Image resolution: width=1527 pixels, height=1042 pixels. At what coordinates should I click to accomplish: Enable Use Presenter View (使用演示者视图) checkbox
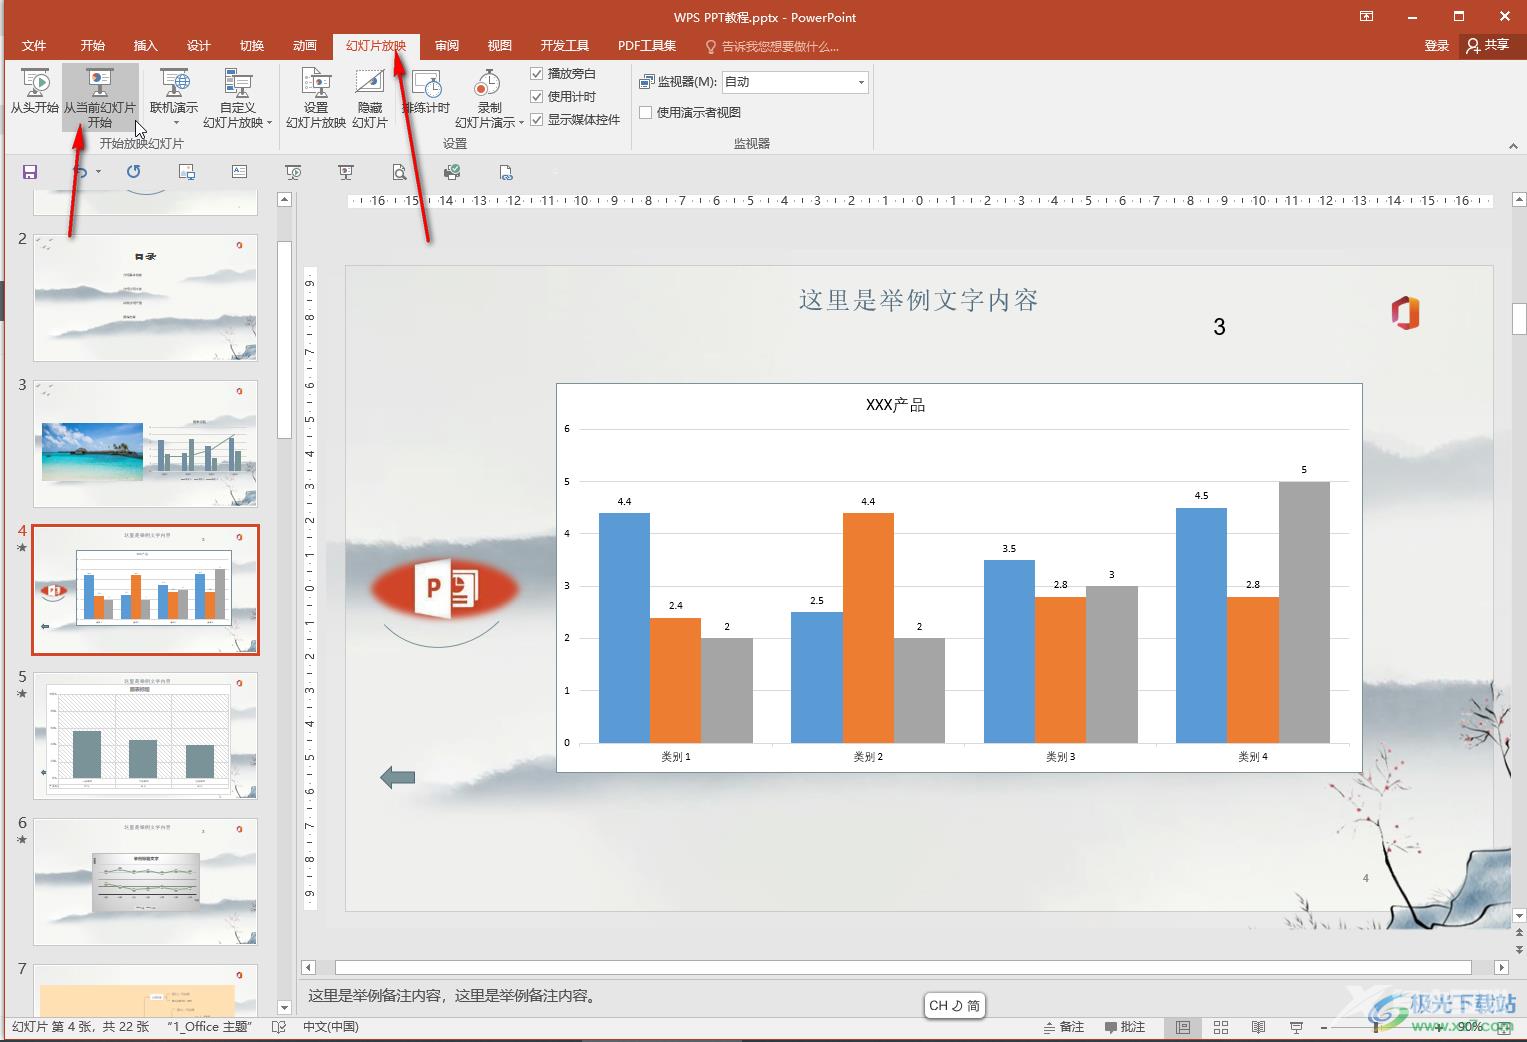[646, 112]
